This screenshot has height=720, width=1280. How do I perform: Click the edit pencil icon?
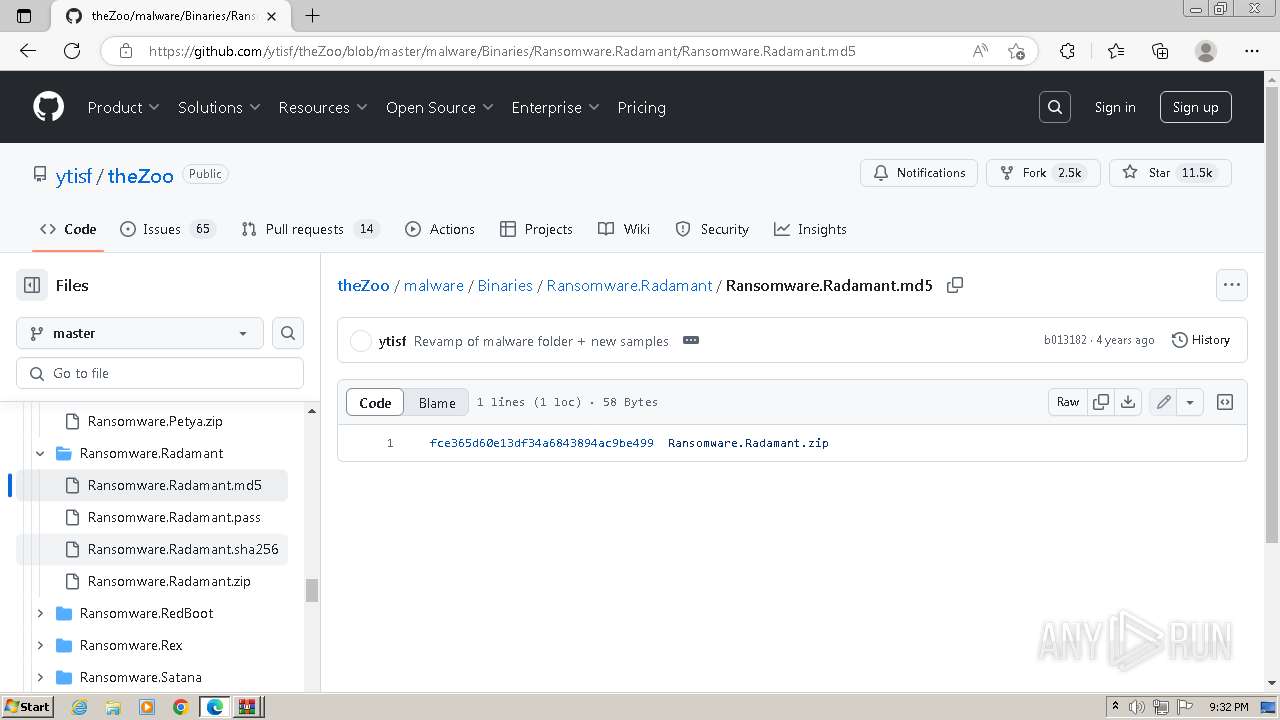pyautogui.click(x=1164, y=402)
